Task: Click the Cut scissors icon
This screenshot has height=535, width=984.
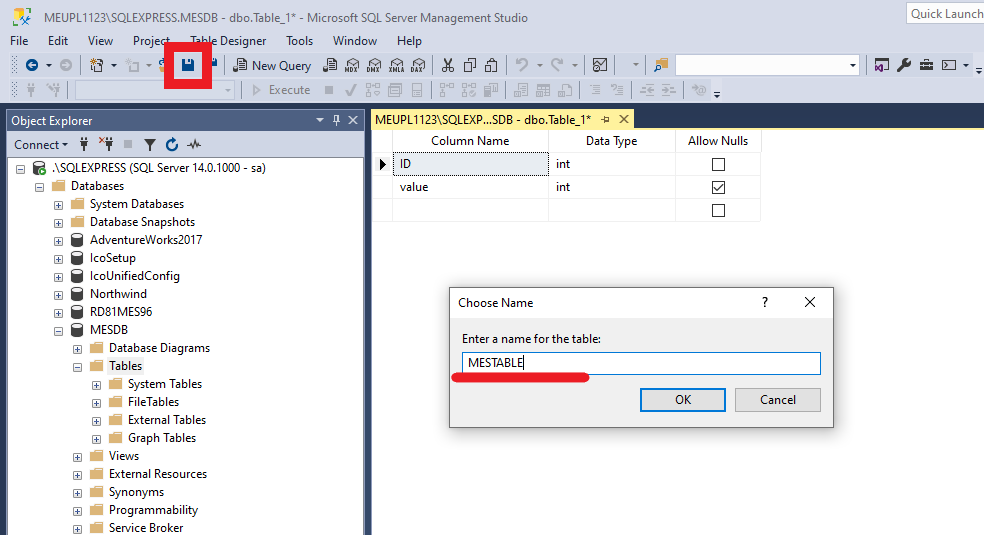Action: coord(447,65)
